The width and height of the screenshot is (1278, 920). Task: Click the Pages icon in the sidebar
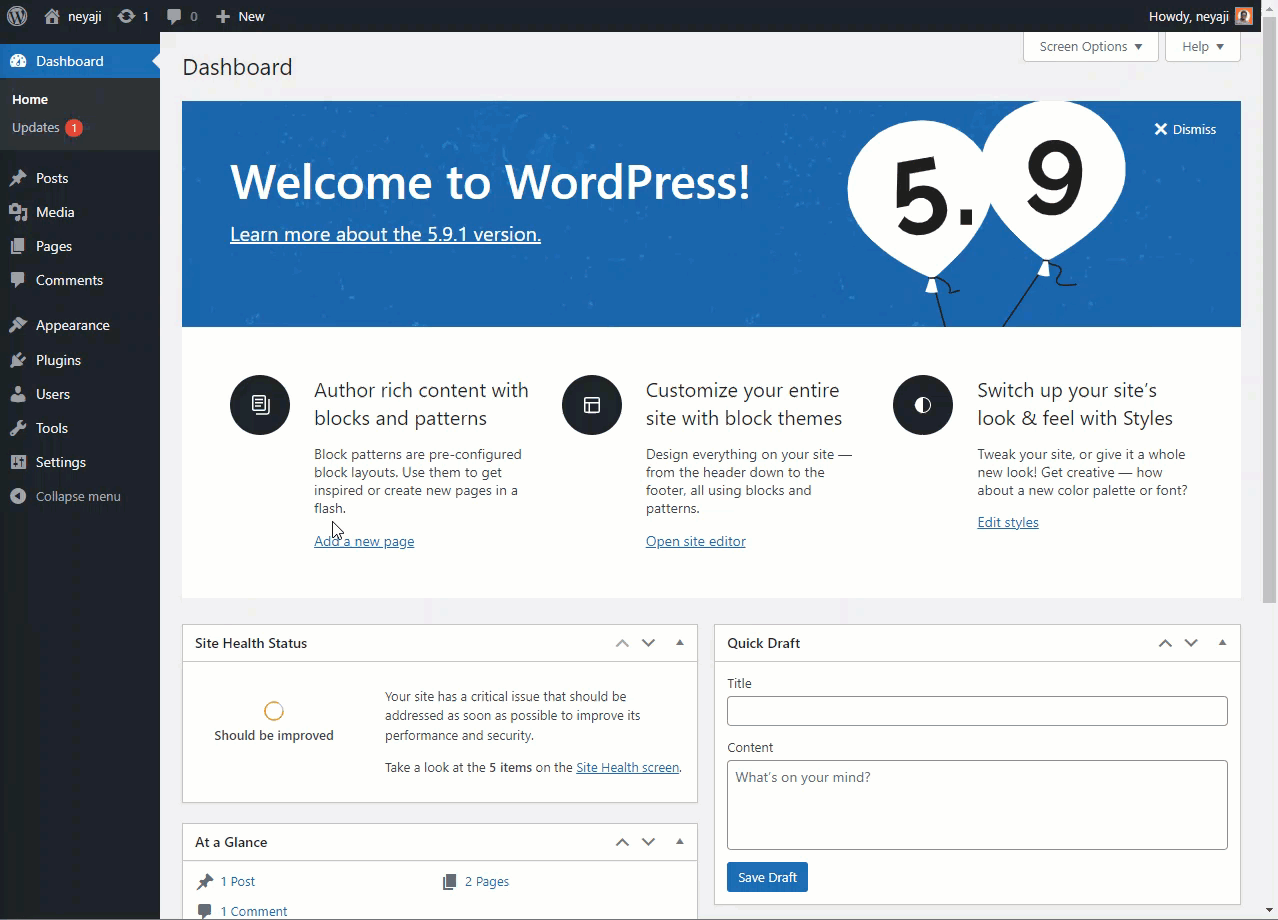(18, 246)
